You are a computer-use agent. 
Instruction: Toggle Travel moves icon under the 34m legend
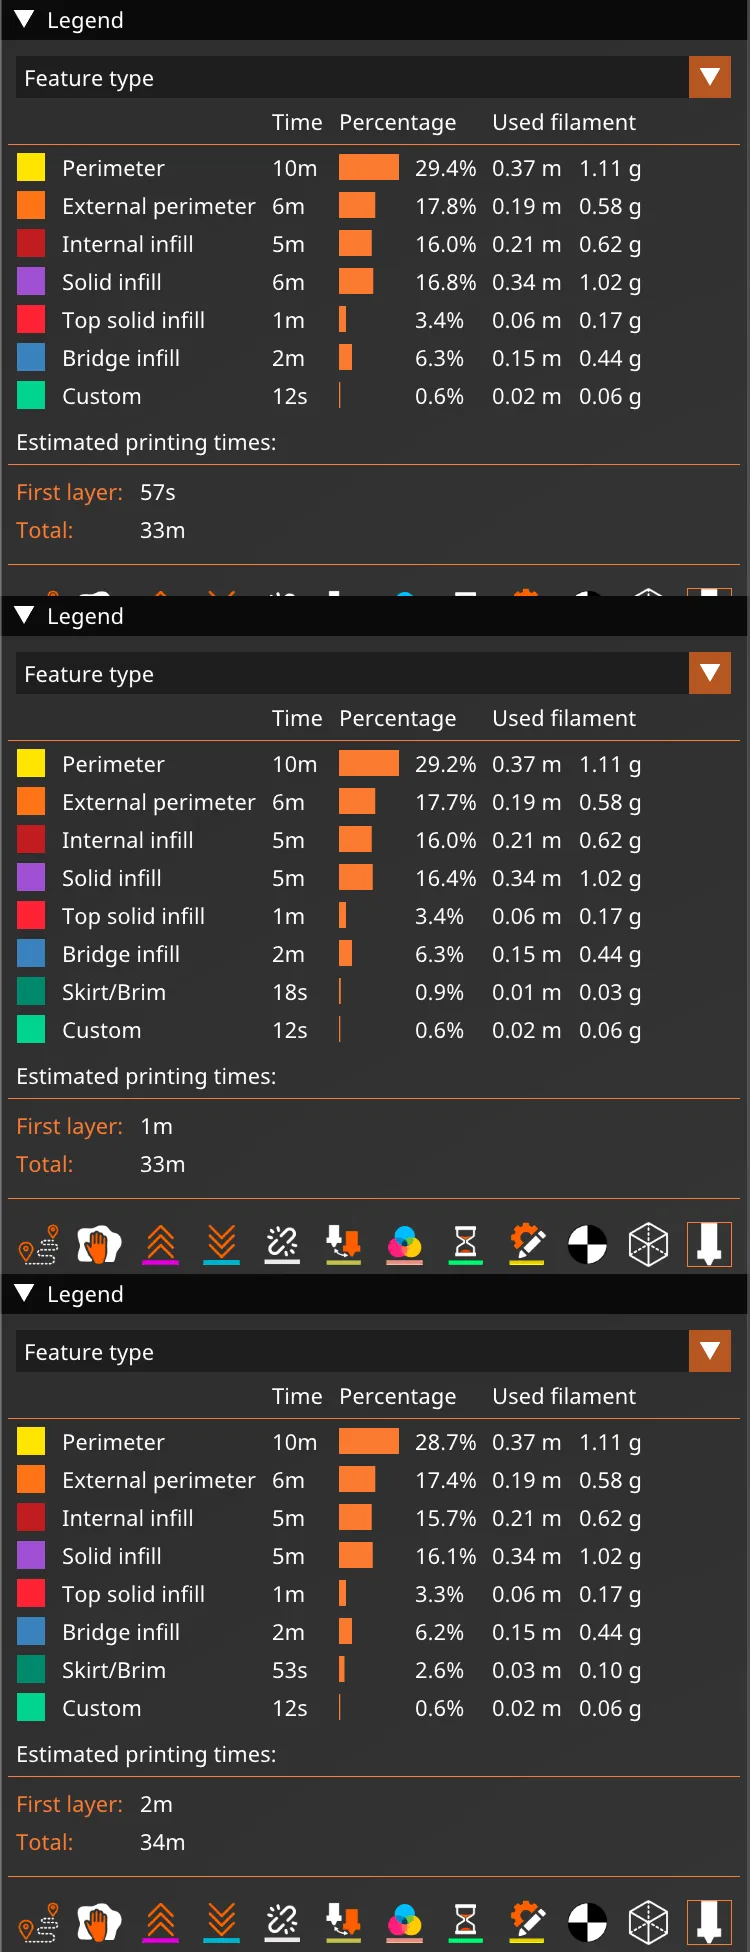[x=39, y=1922]
